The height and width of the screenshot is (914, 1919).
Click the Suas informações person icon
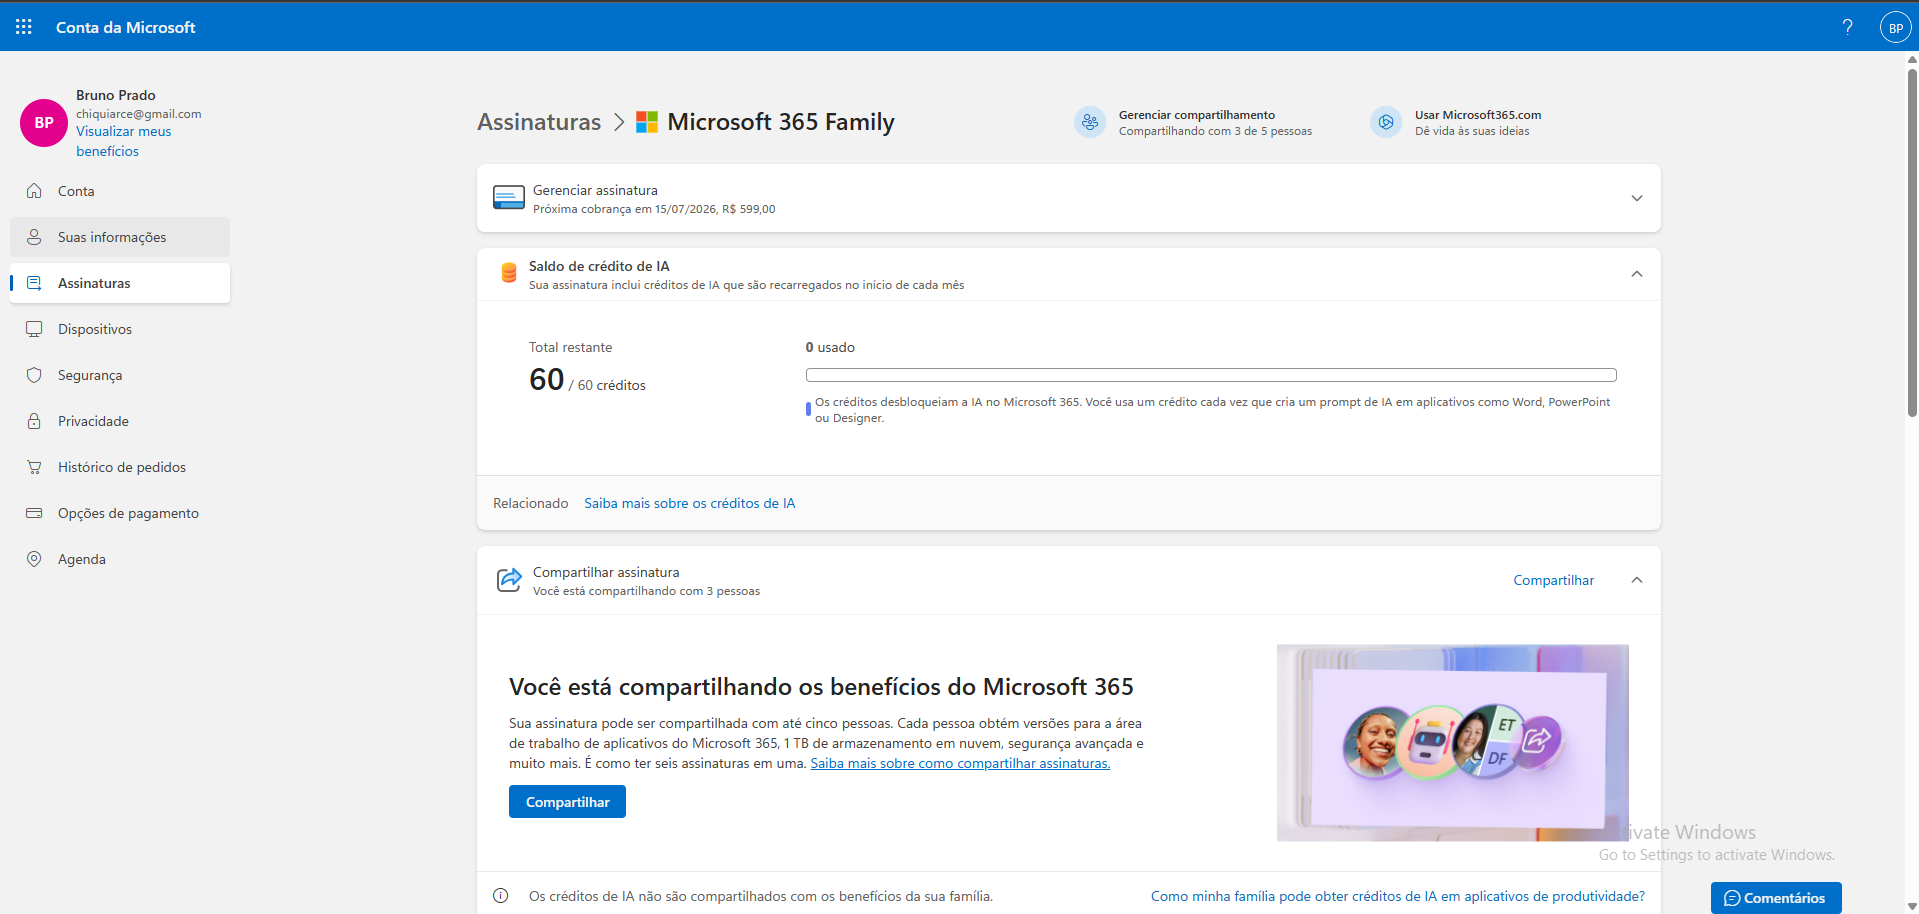[34, 237]
